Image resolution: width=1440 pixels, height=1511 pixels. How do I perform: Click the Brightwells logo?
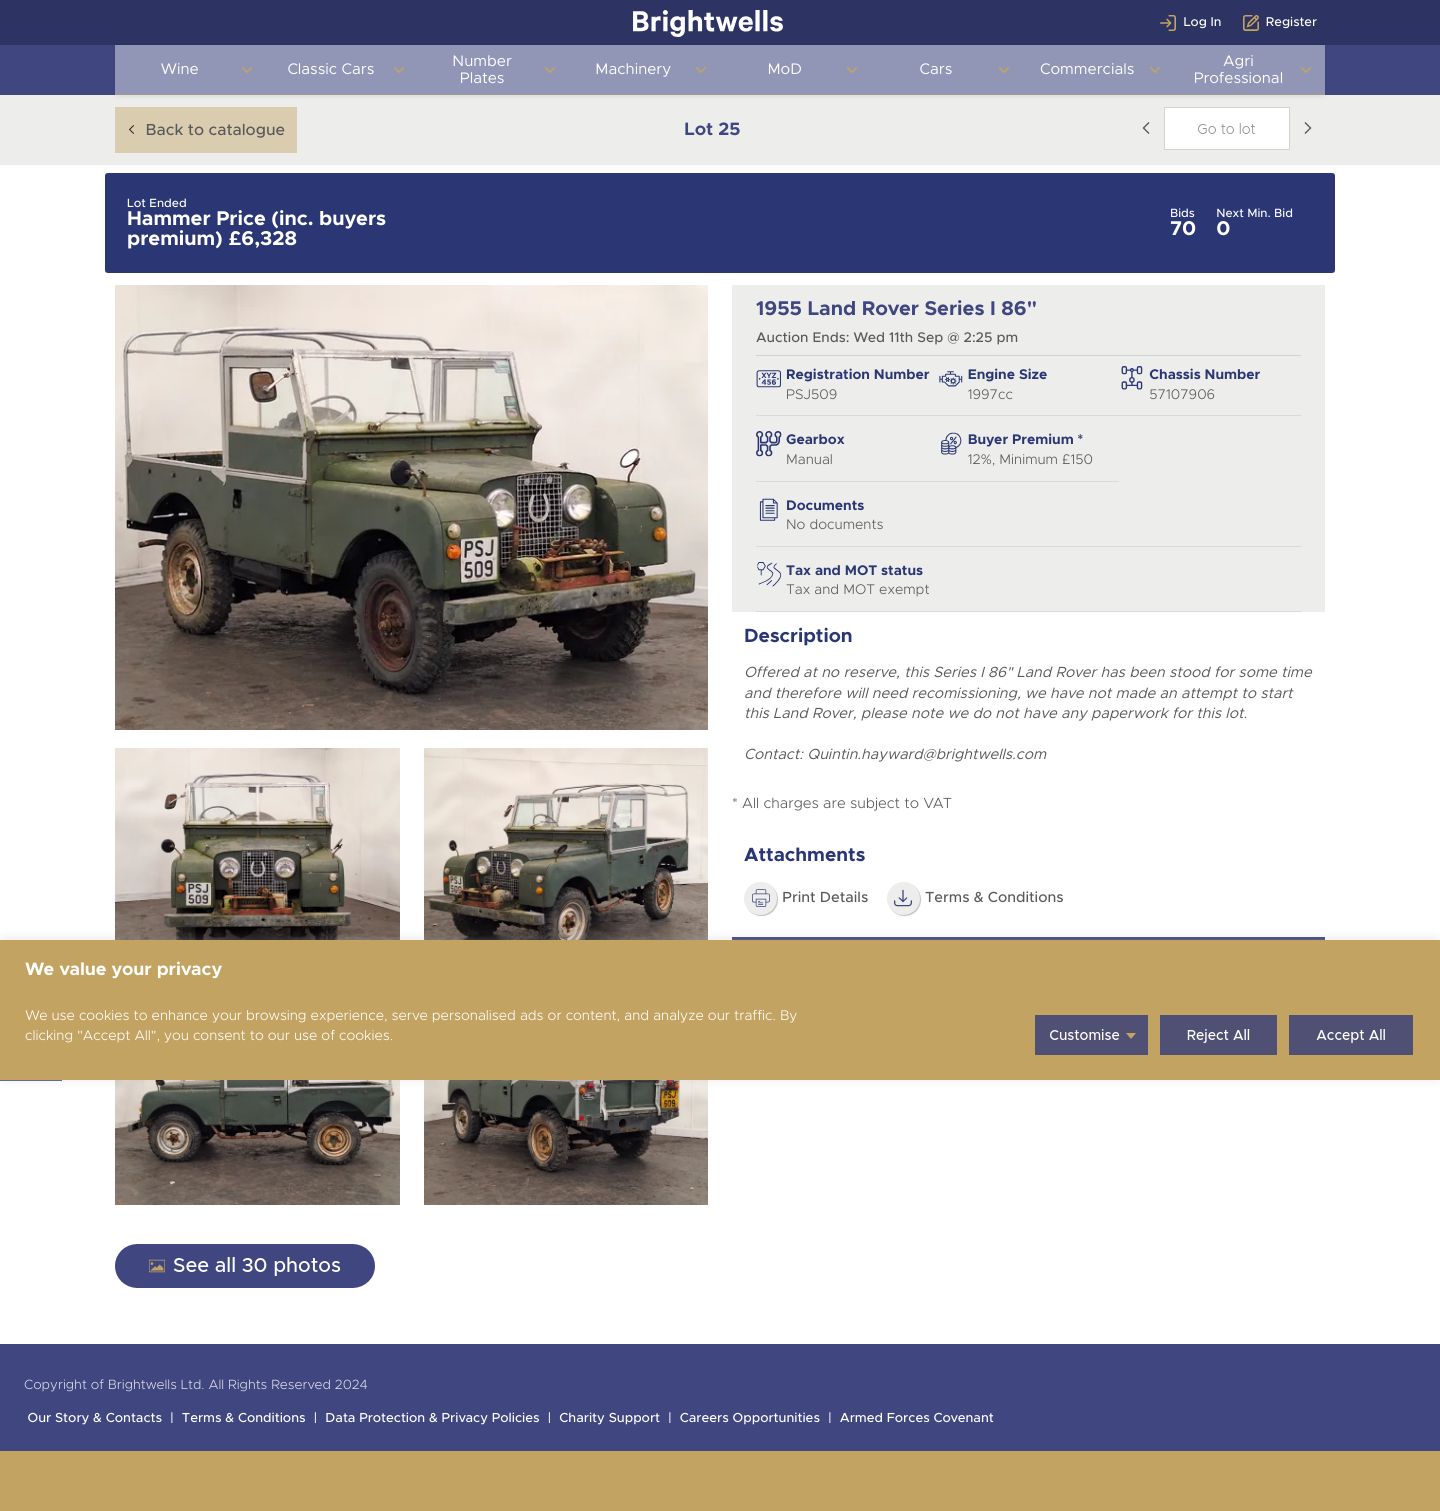coord(708,22)
